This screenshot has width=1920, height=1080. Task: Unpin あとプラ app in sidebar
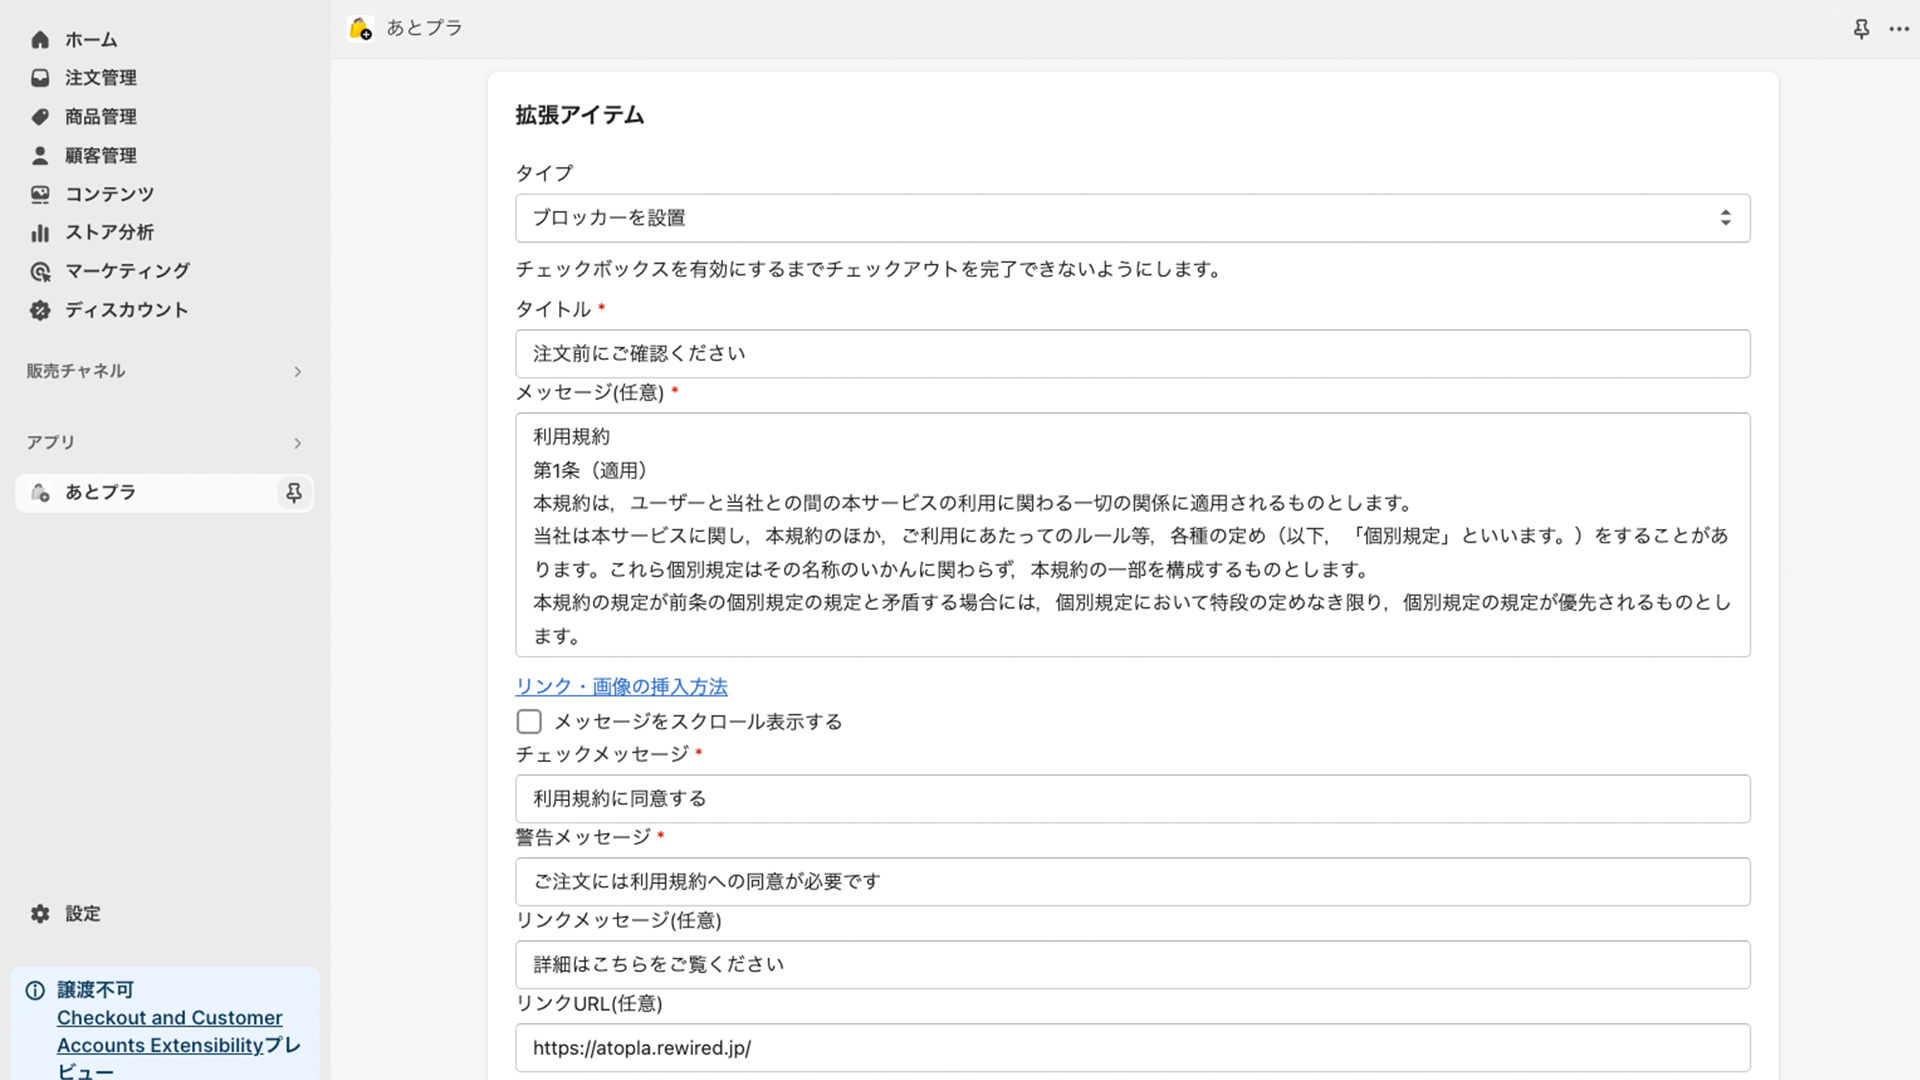[x=293, y=493]
